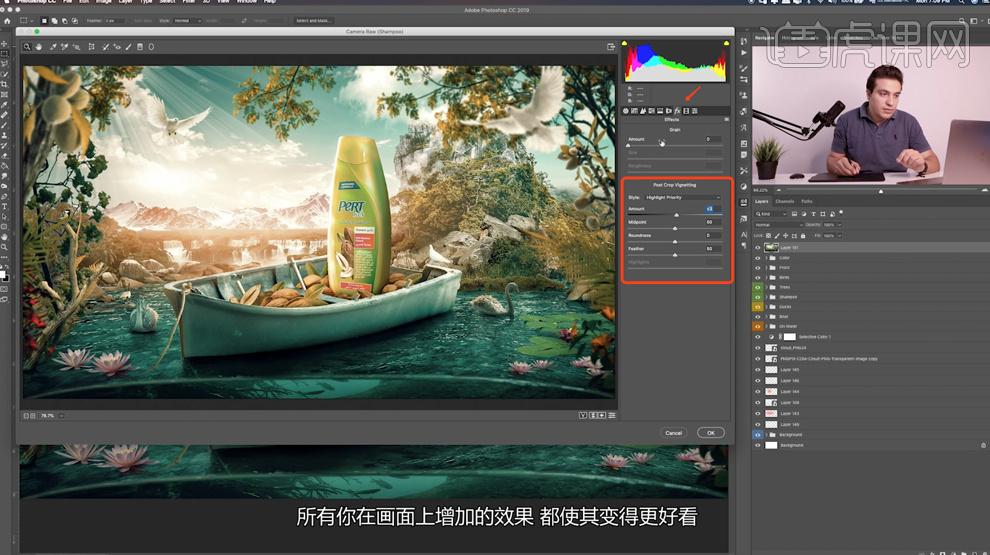Screen dimensions: 990x555
Task: Filter layers by type layers icon
Action: coord(813,214)
